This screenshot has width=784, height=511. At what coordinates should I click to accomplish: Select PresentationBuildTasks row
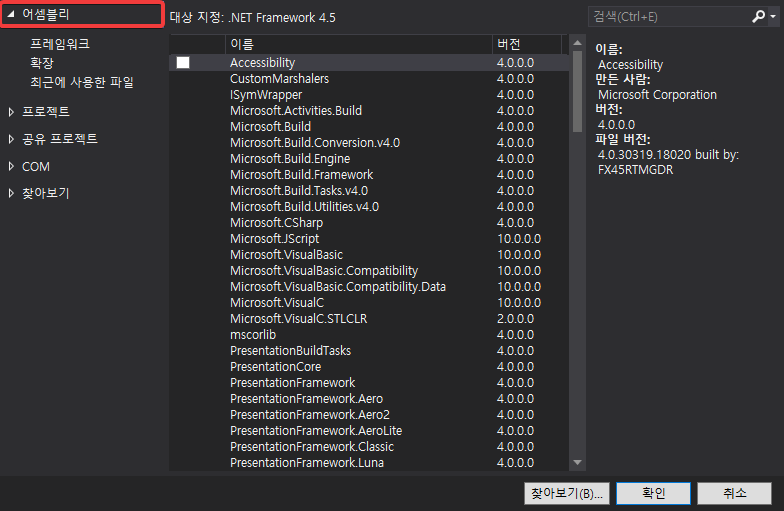(x=369, y=350)
